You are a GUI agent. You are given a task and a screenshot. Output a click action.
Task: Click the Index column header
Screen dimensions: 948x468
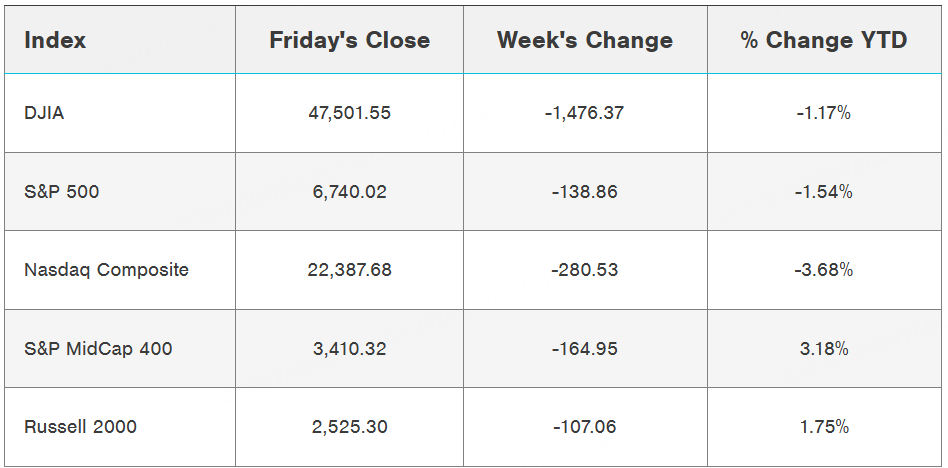[55, 41]
